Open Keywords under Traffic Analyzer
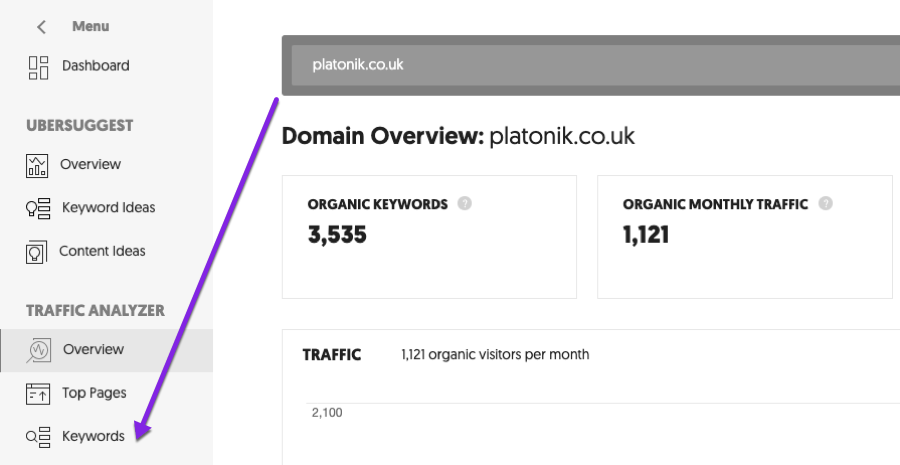Viewport: 900px width, 465px height. [93, 436]
